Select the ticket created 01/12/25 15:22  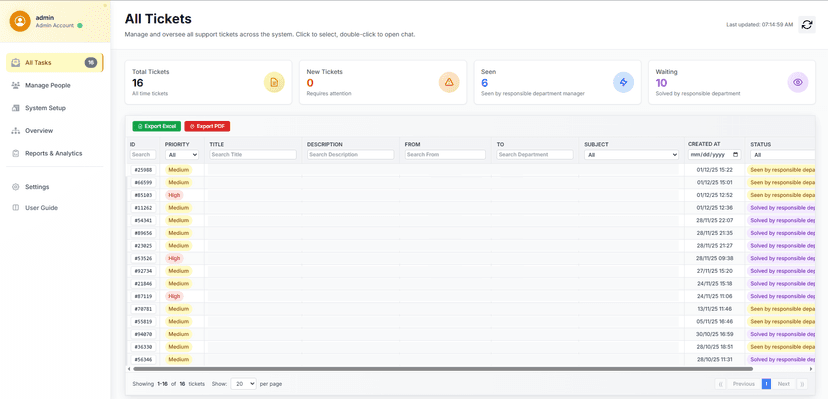pyautogui.click(x=471, y=170)
